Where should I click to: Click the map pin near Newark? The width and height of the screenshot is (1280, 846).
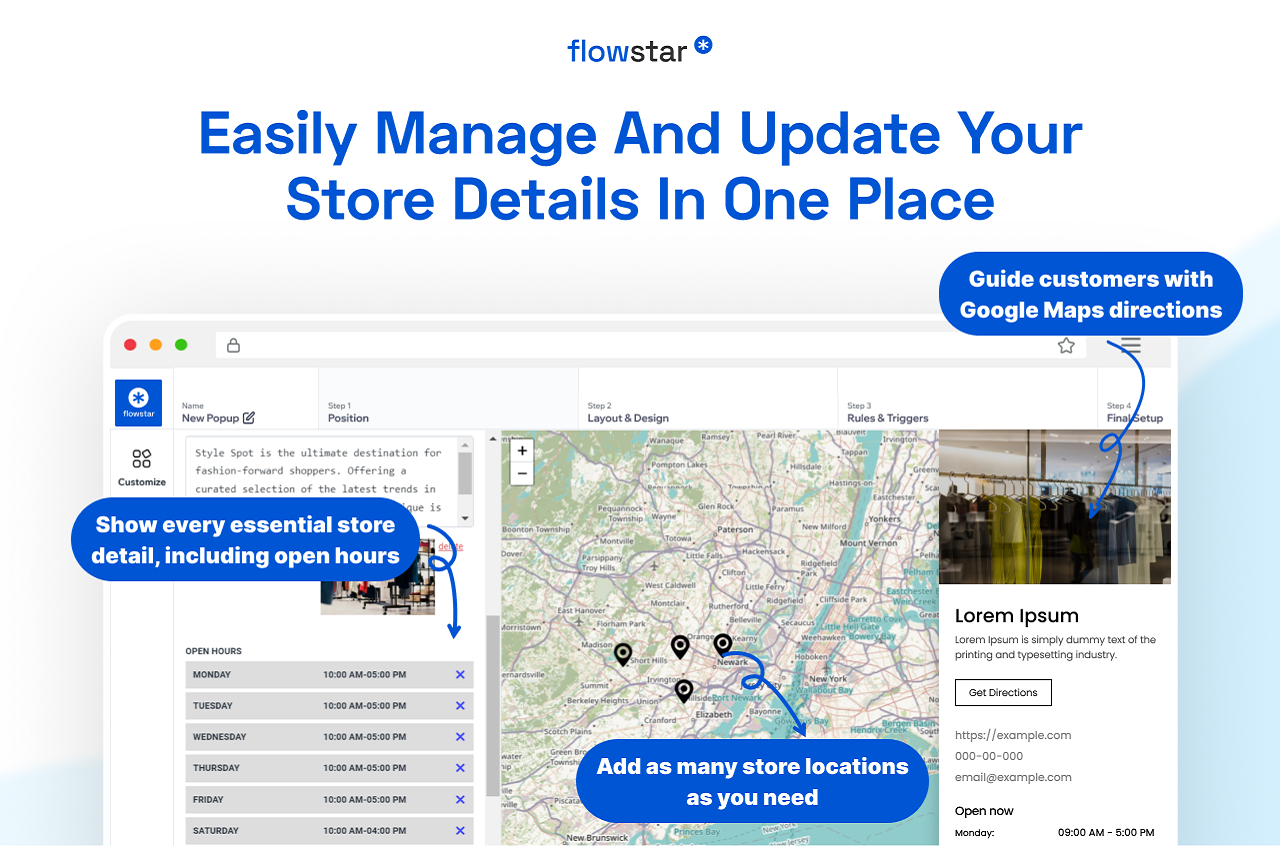(723, 641)
